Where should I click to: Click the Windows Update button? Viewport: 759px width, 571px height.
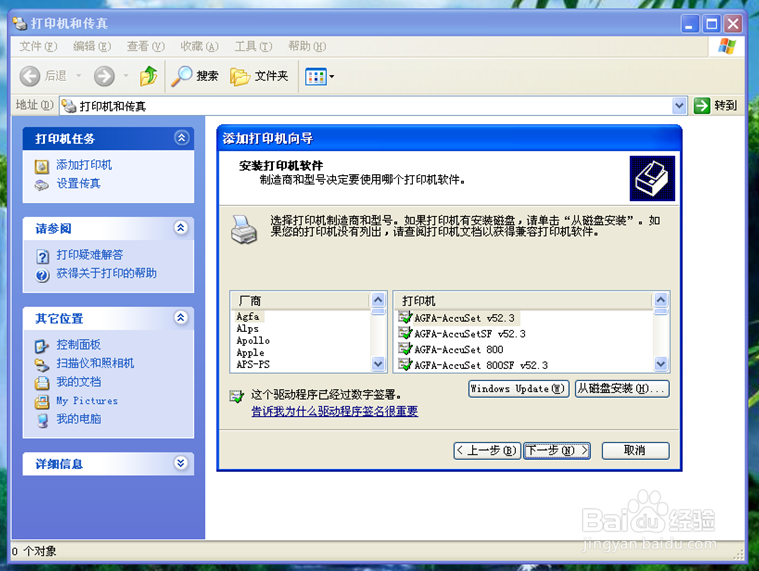click(x=518, y=389)
